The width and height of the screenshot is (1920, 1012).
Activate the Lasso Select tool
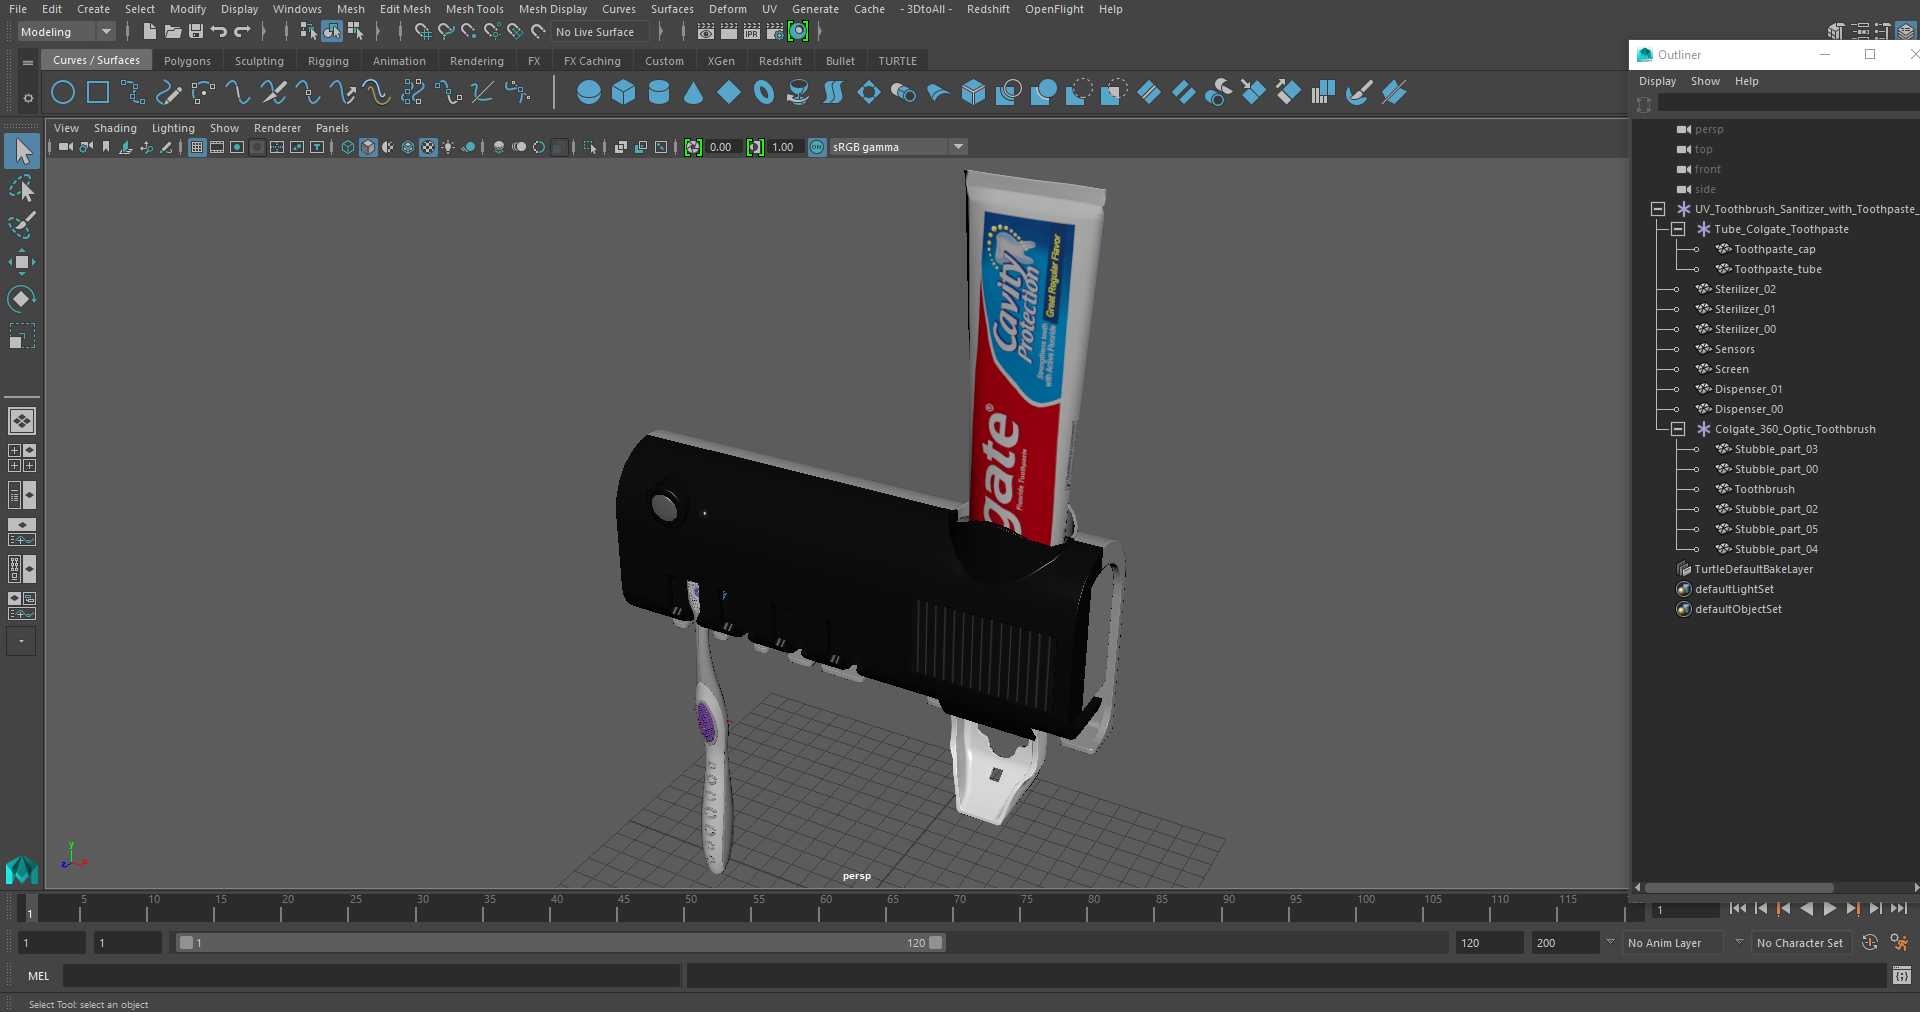(21, 189)
